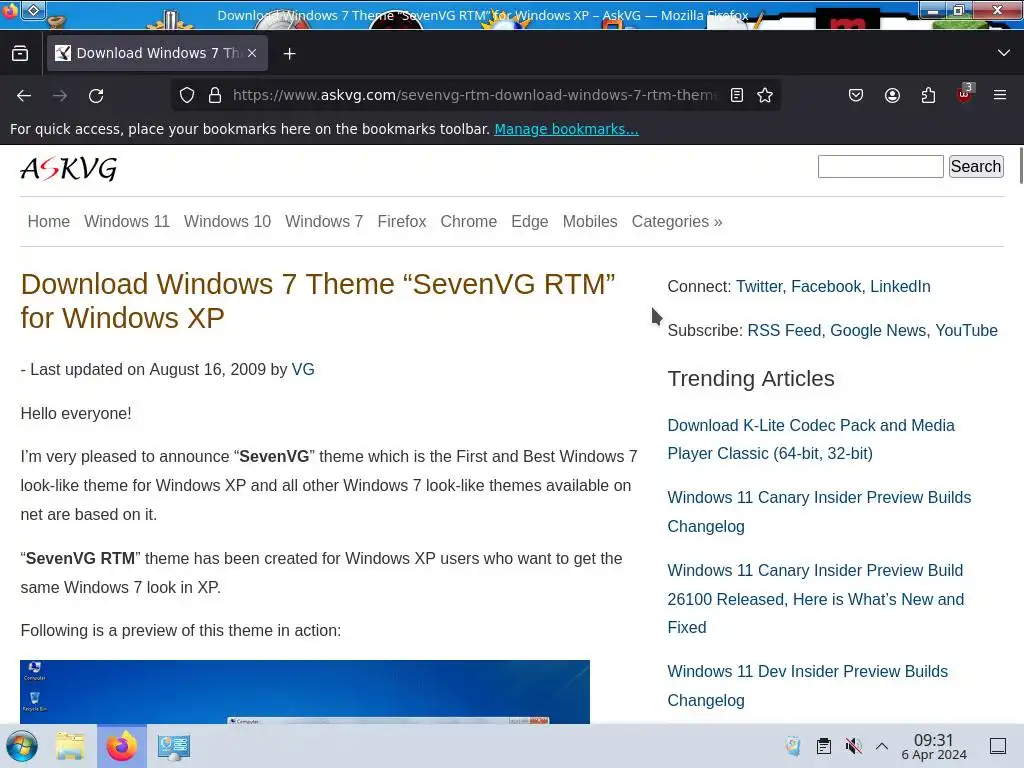Open the Facebook connect link
Screen dimensions: 1024x768
click(826, 287)
